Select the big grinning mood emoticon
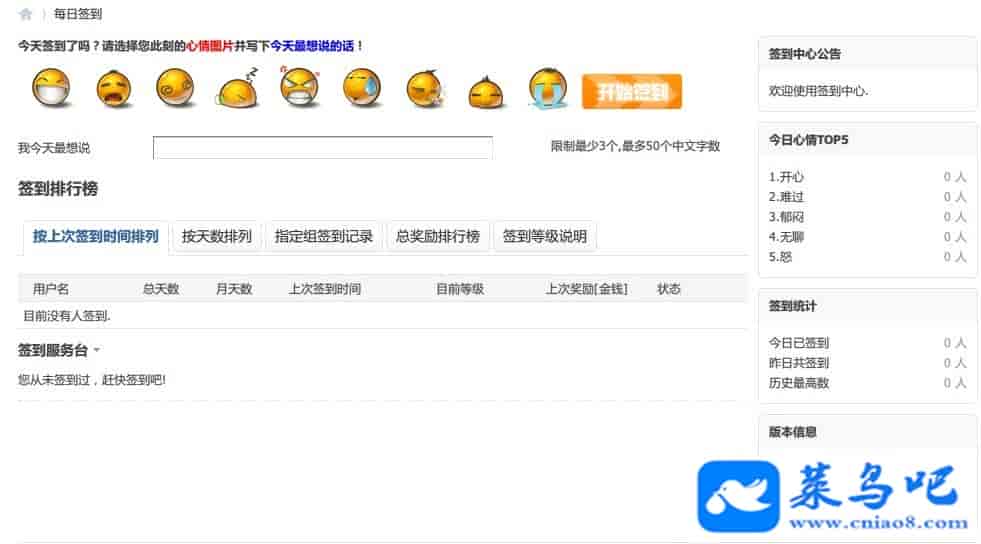The height and width of the screenshot is (544, 981). click(51, 88)
